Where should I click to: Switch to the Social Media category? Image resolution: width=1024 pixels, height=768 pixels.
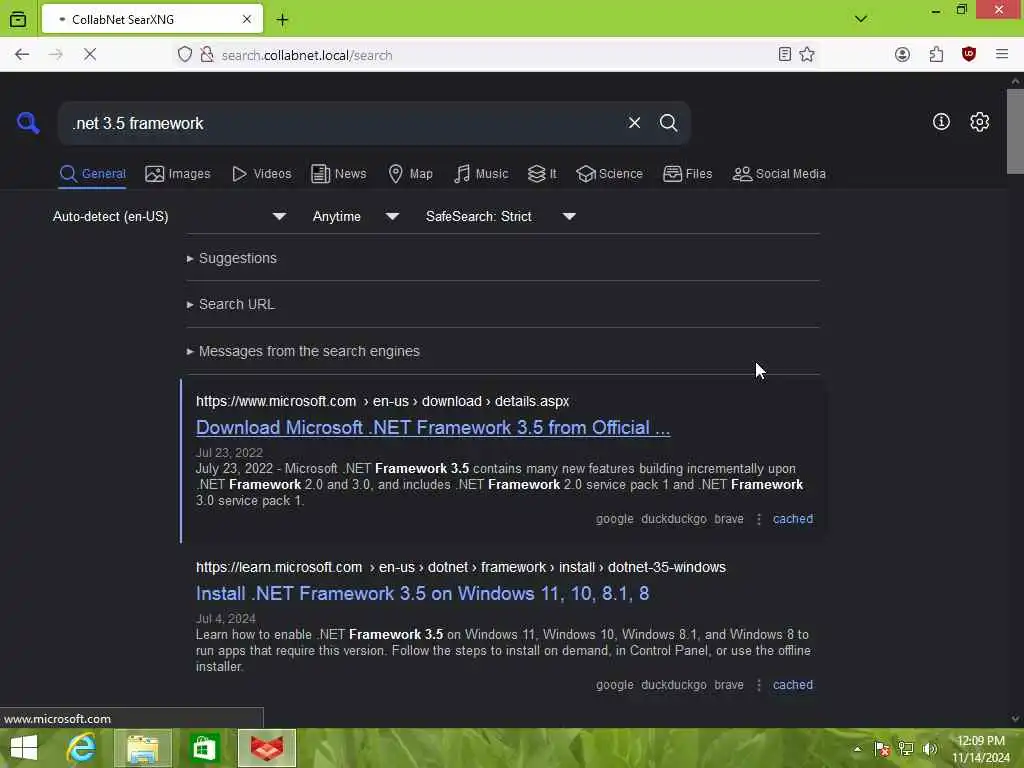(779, 174)
